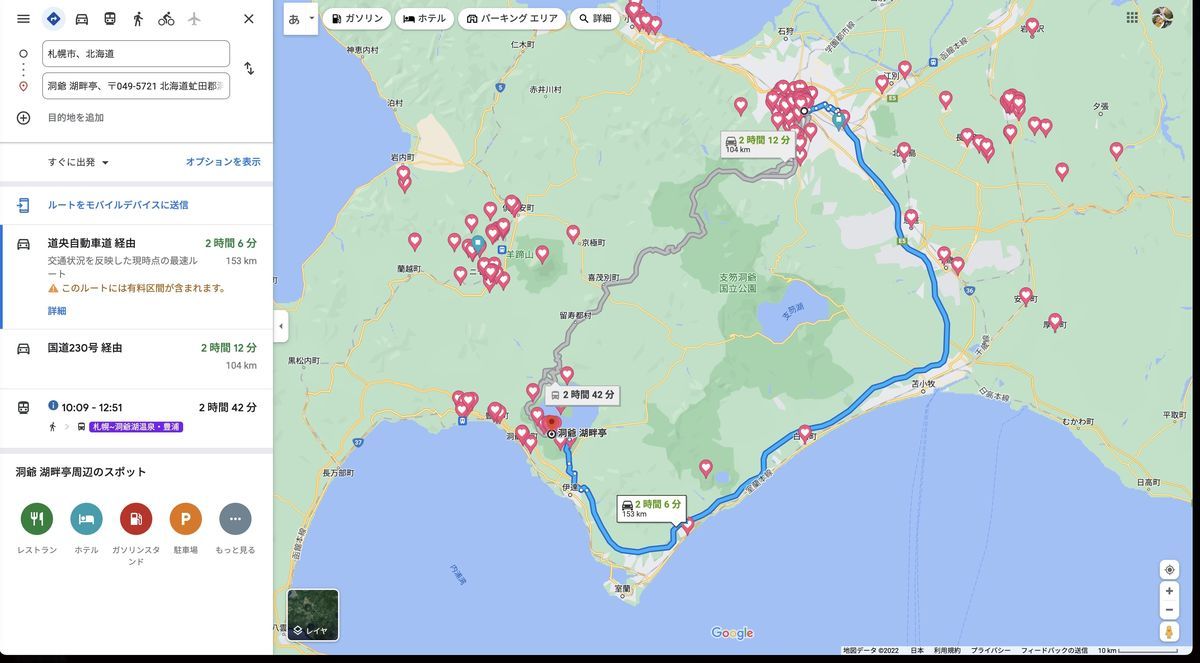Open the hamburger main menu
Screen dimensions: 1200x663
23,19
